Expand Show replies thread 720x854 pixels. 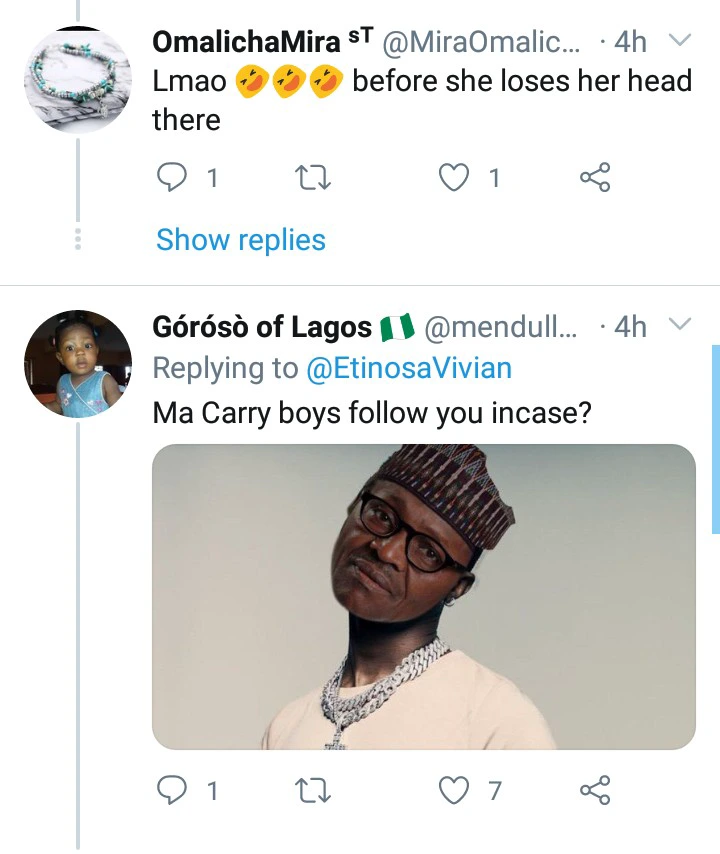click(241, 240)
